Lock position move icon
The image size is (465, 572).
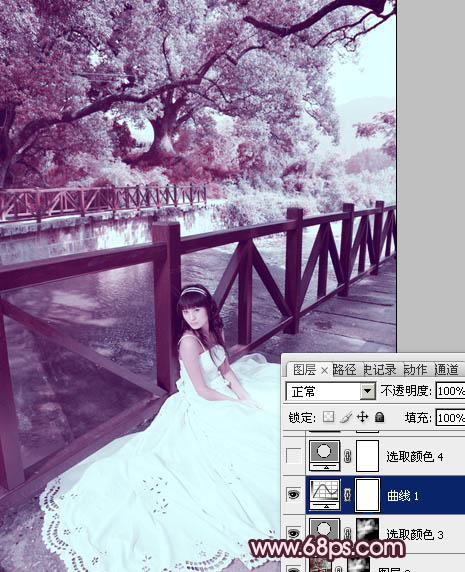363,417
